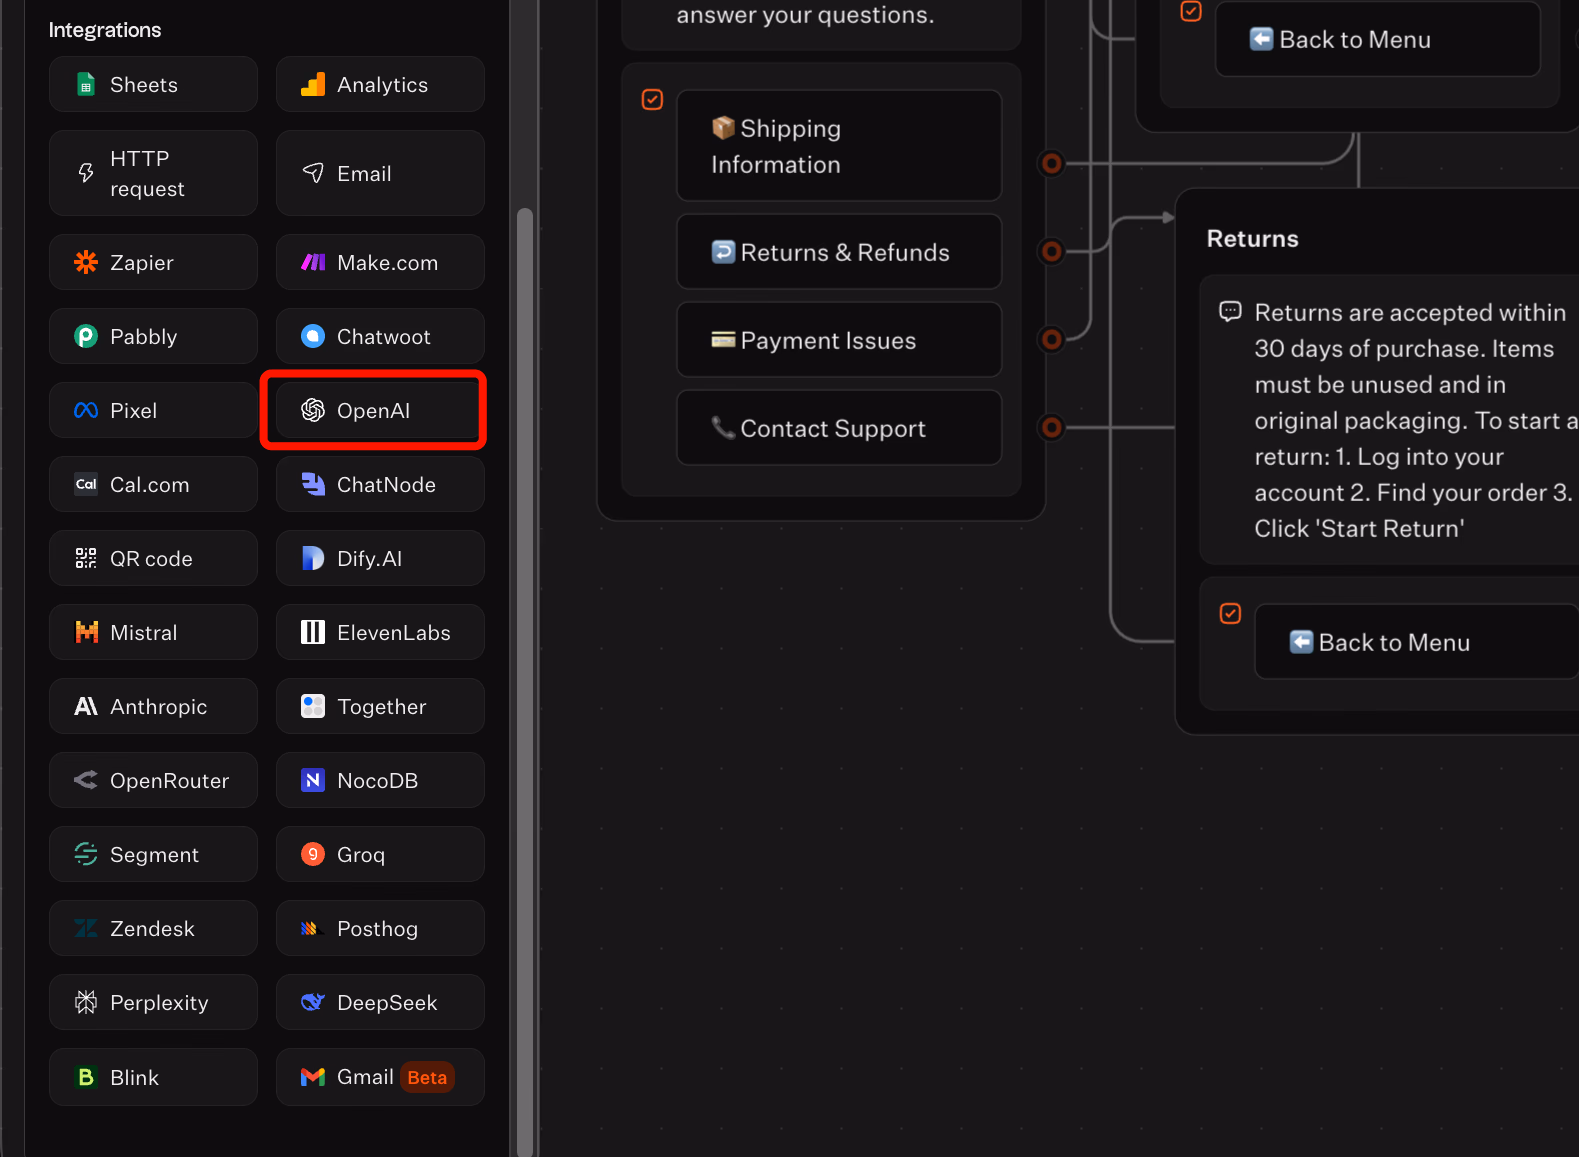Screen dimensions: 1579x1157
Task: Toggle checkbox next to Returns Back to Menu
Action: tap(1230, 614)
